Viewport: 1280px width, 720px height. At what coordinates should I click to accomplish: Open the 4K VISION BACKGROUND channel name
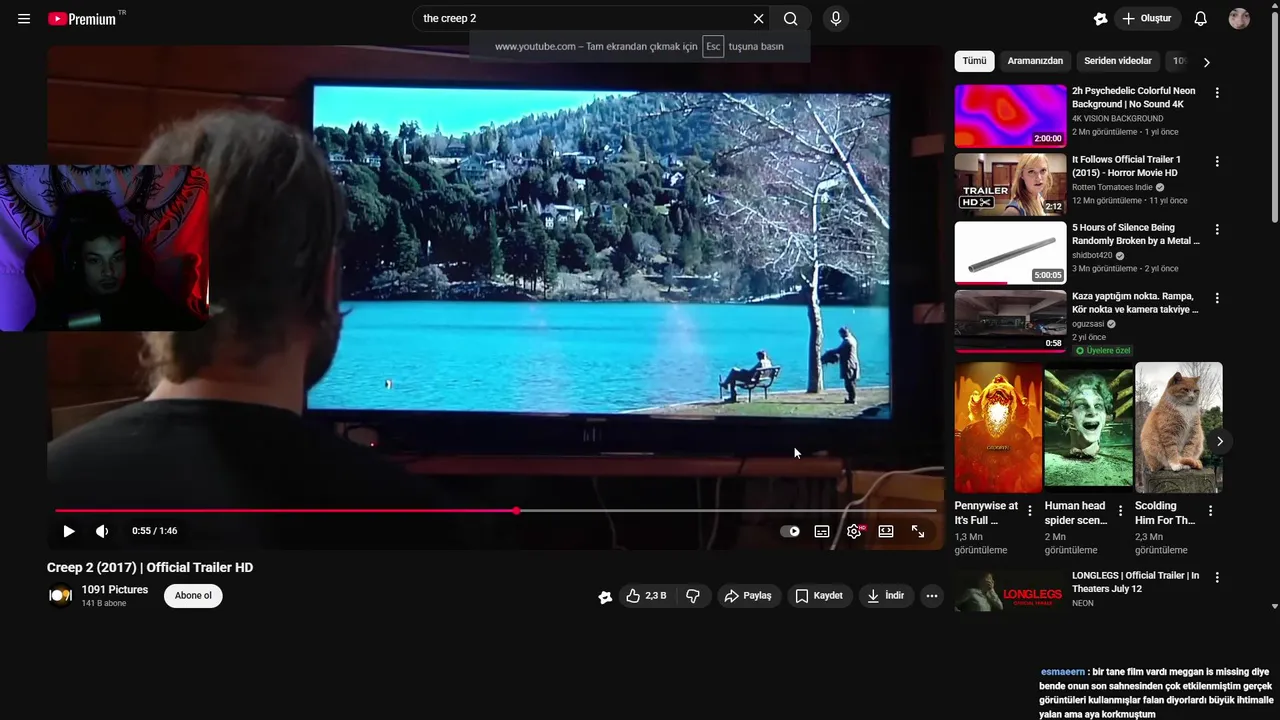(1117, 118)
